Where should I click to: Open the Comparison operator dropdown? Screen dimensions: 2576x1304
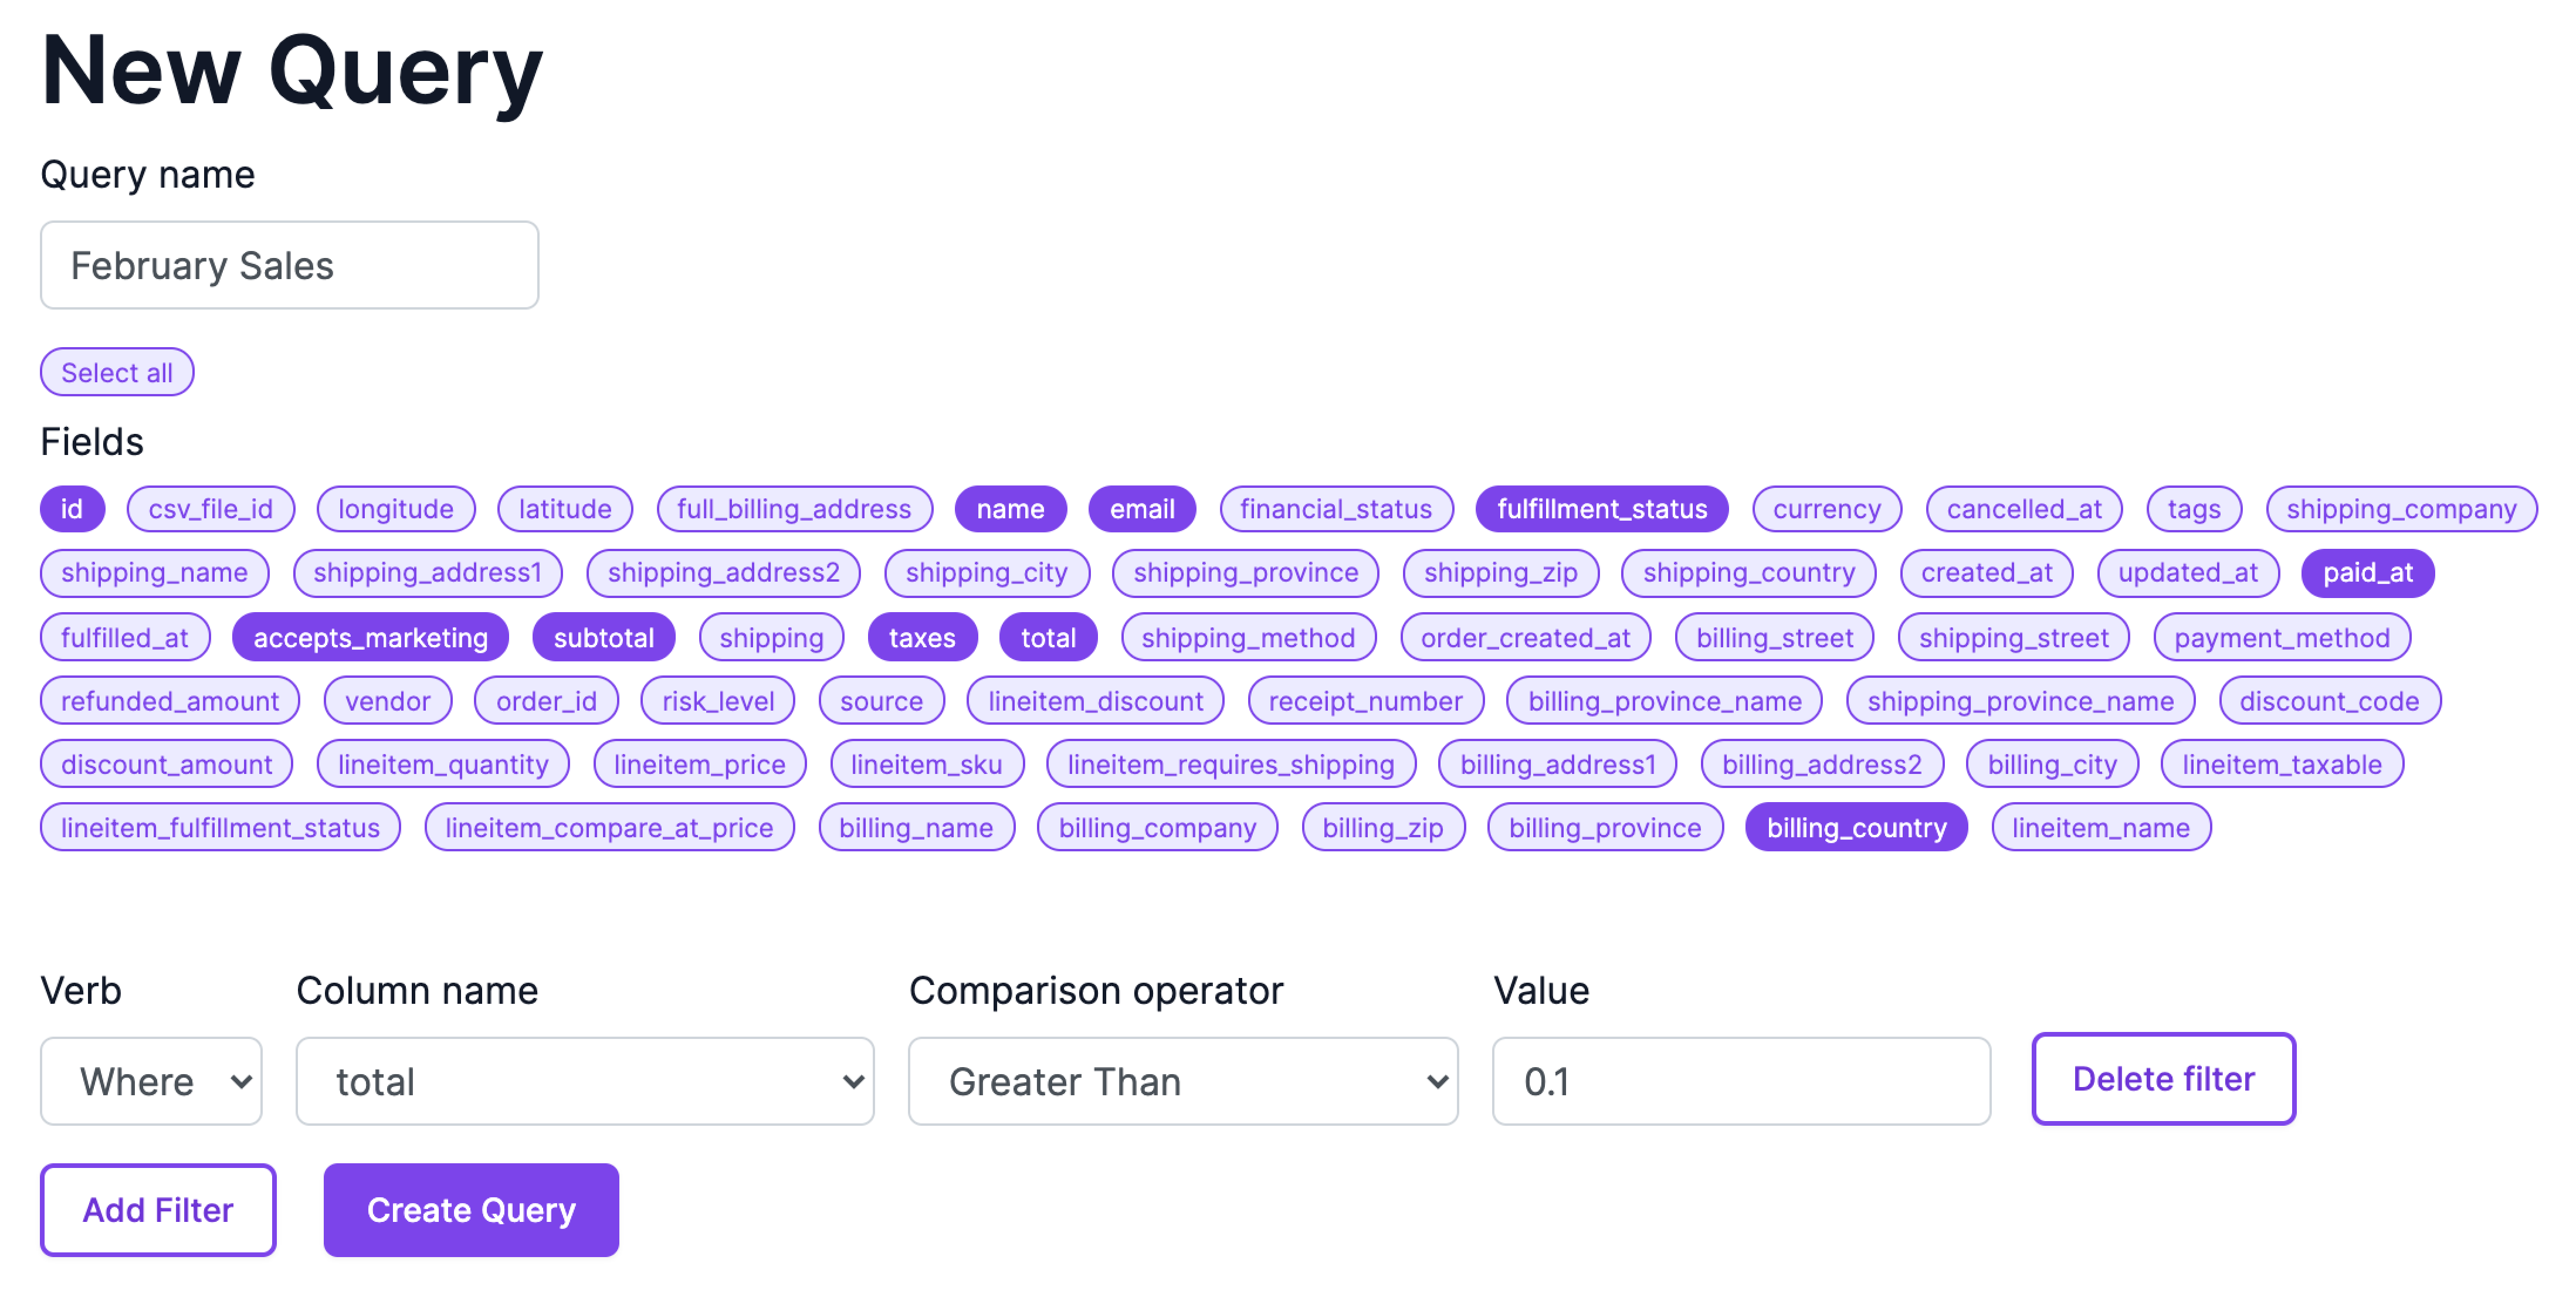pyautogui.click(x=1183, y=1081)
